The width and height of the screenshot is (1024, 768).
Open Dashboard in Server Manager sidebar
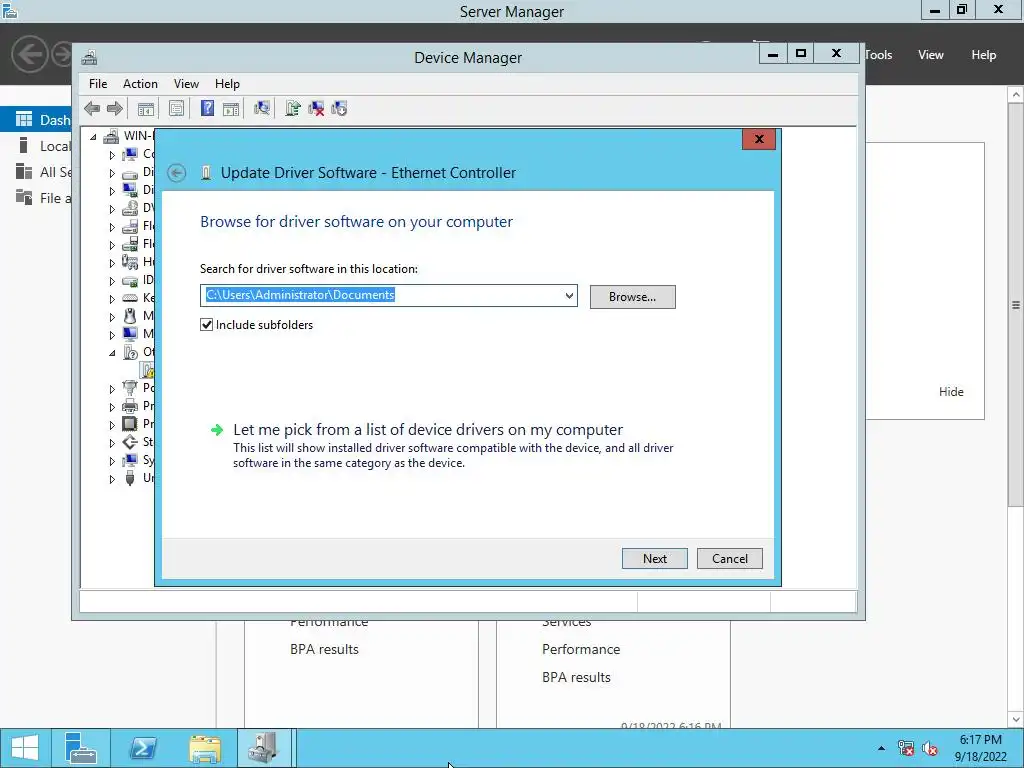[37, 120]
